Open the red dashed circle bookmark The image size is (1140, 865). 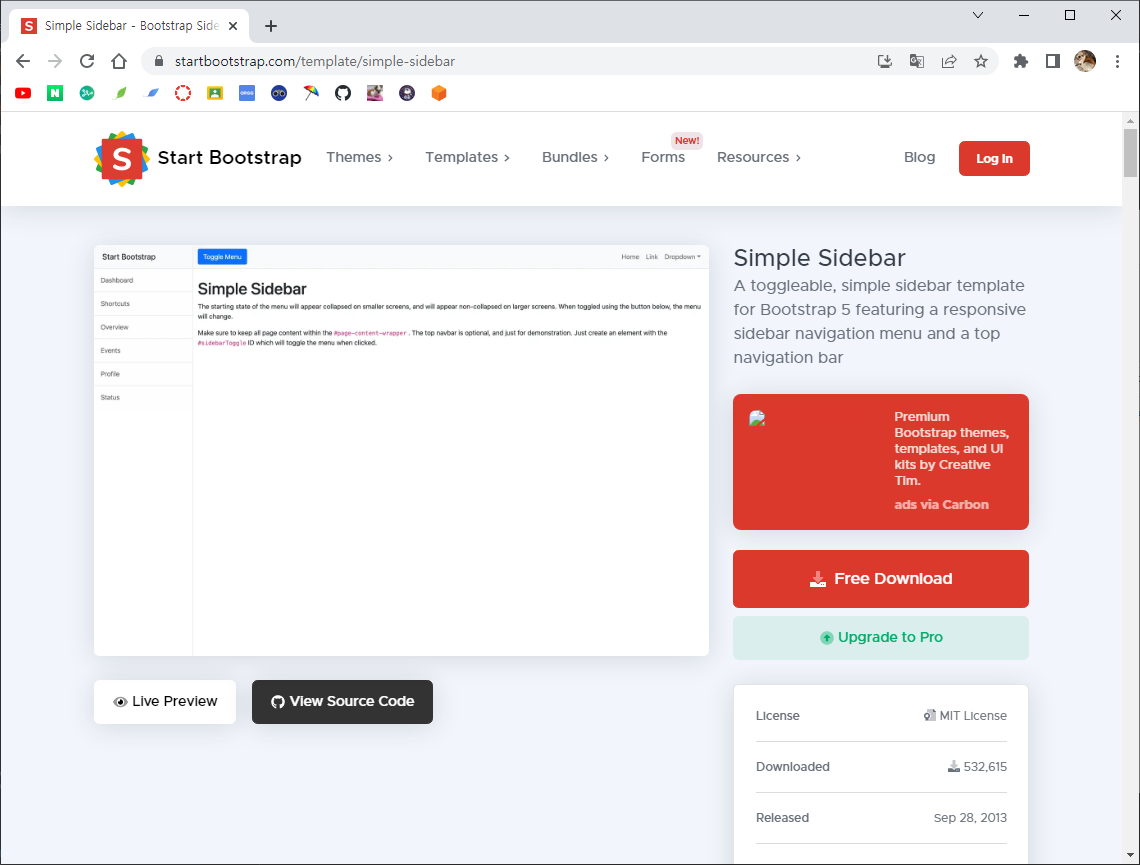[x=183, y=93]
